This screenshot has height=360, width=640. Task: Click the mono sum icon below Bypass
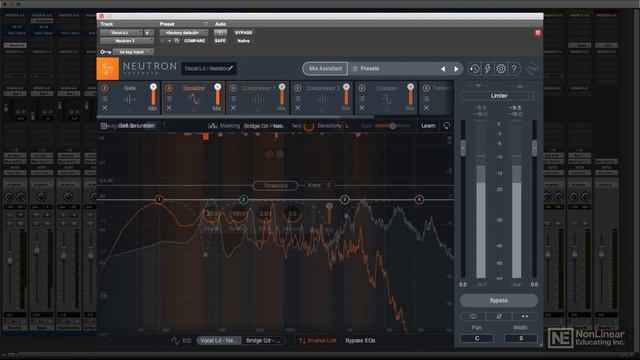coord(473,316)
